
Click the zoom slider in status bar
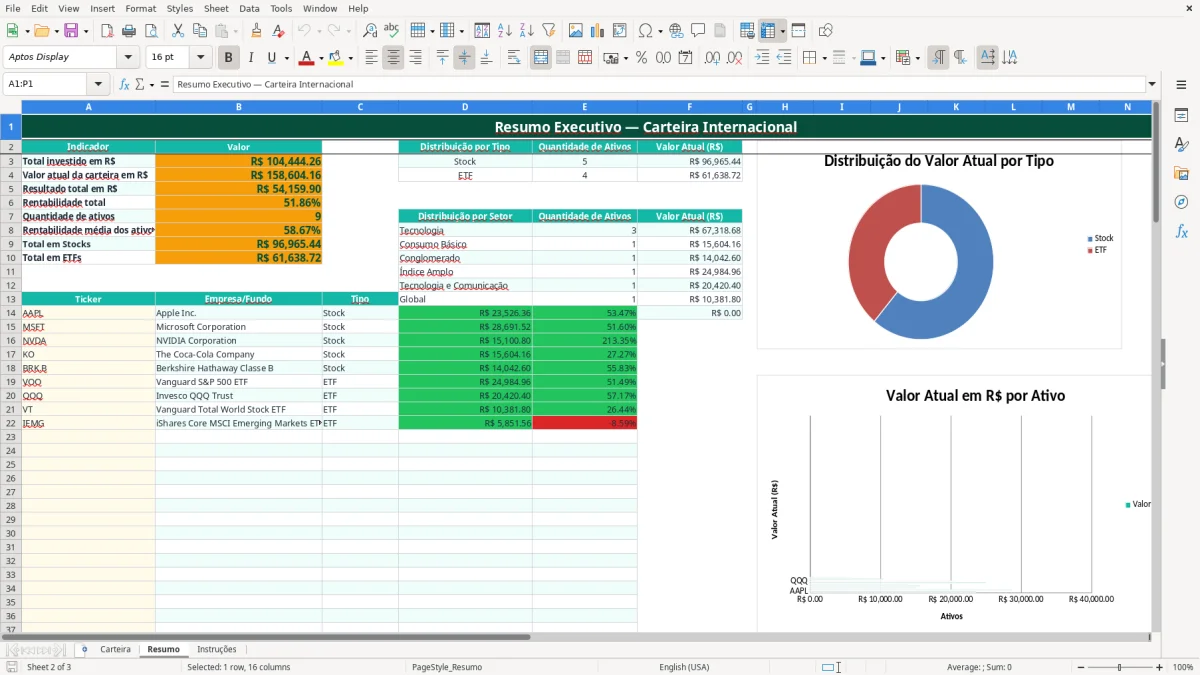tap(1119, 667)
